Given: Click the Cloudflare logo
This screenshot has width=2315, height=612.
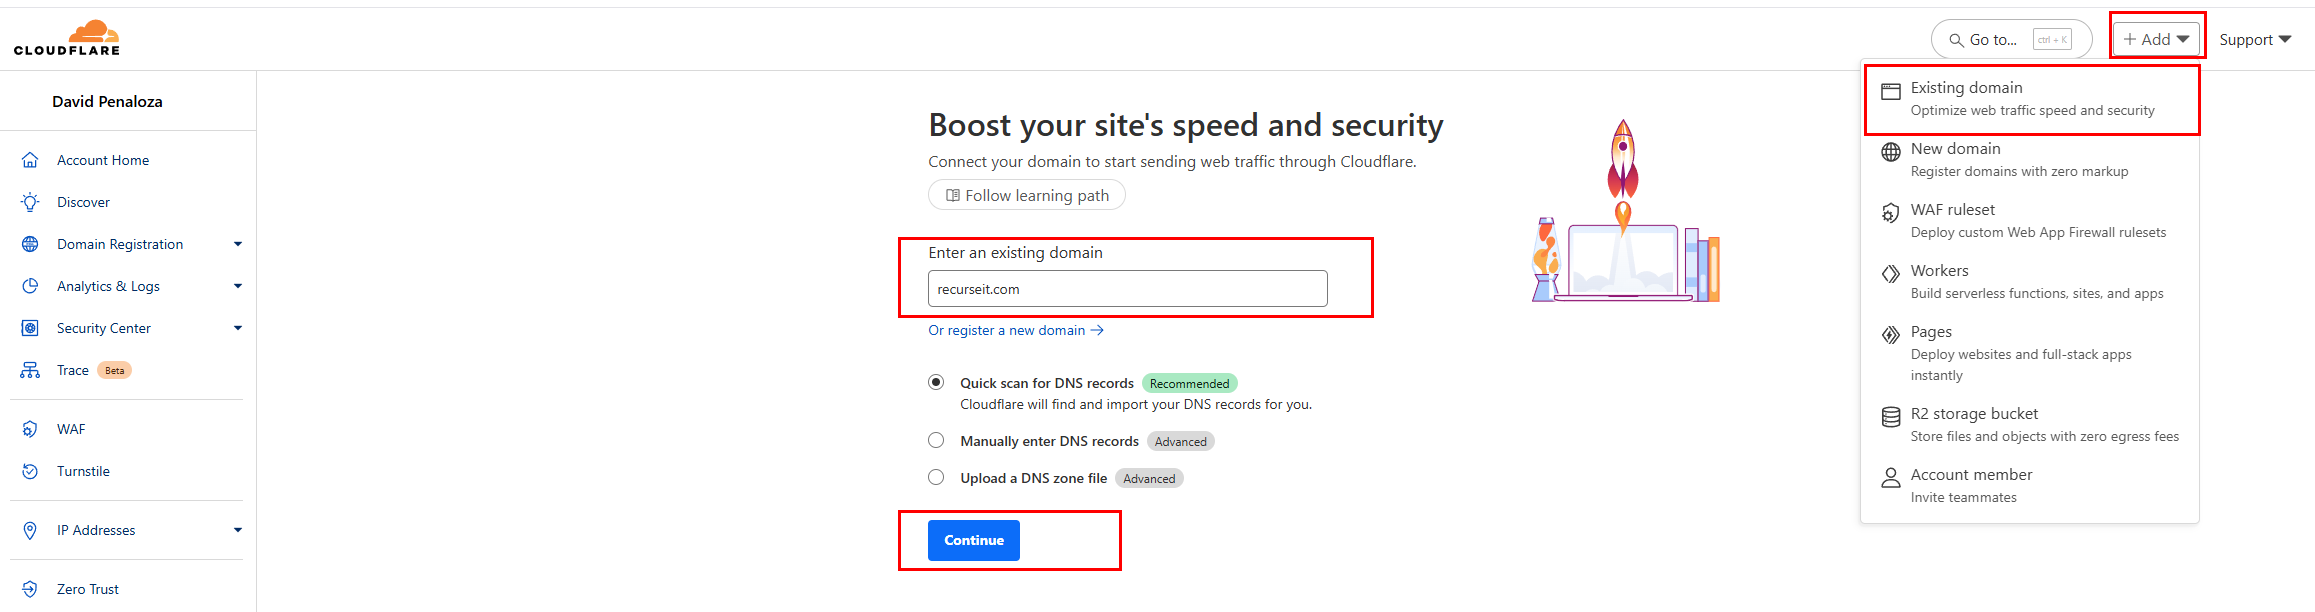Looking at the screenshot, I should point(67,38).
